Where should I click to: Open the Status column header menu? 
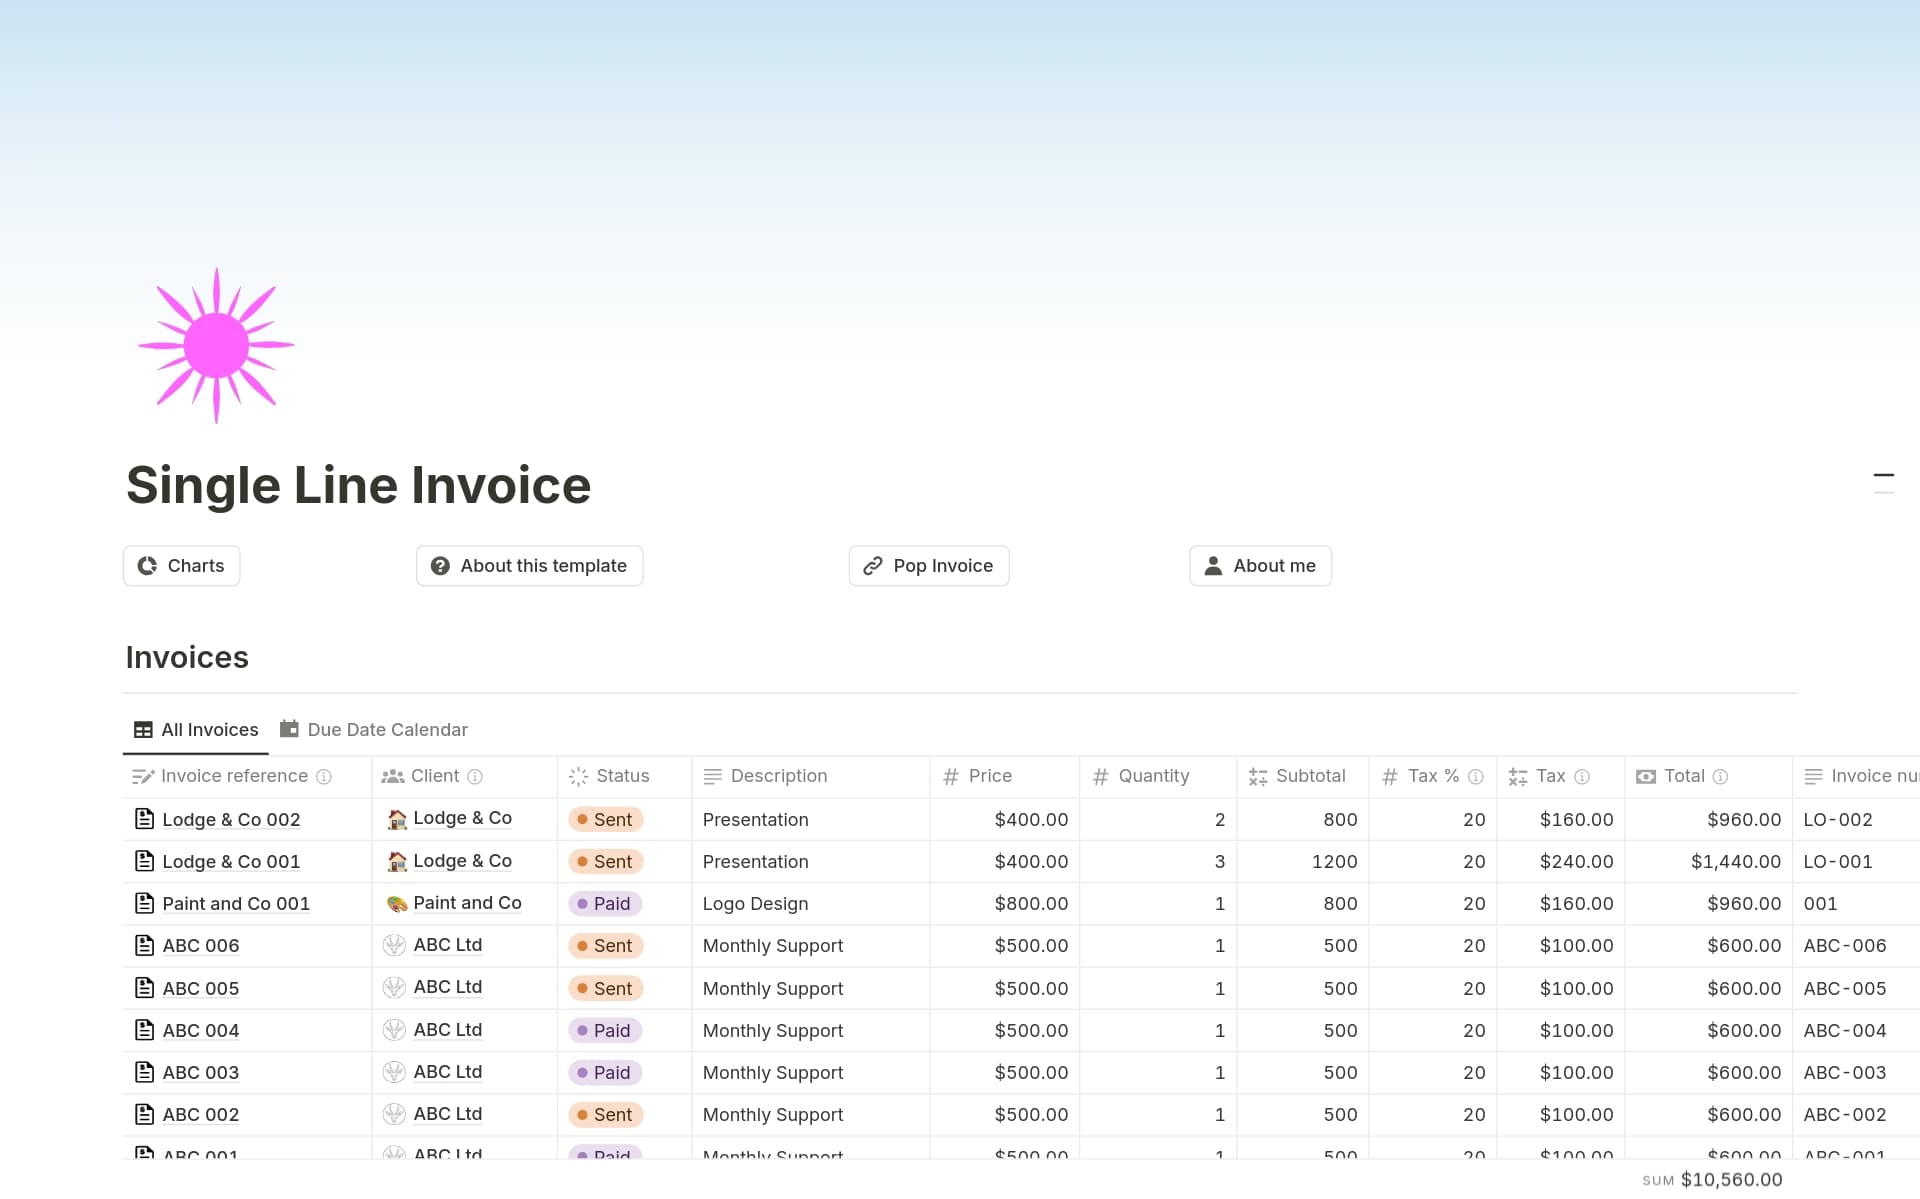622,776
